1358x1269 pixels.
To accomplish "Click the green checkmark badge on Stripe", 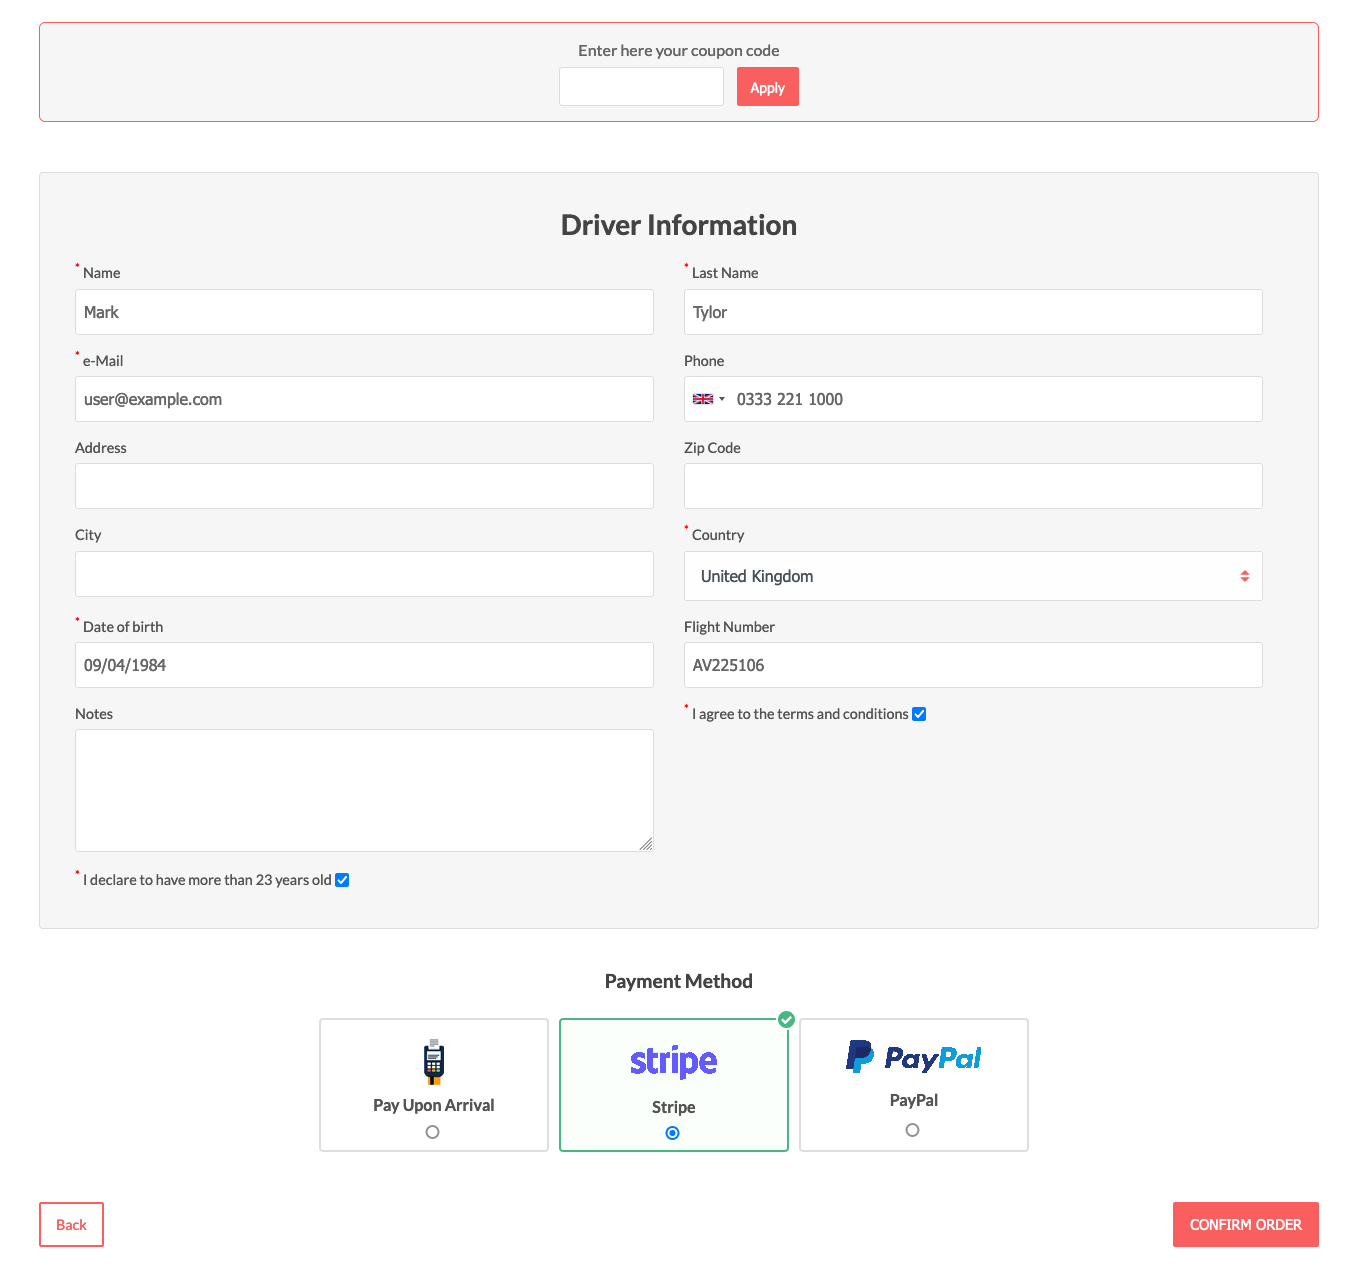I will (786, 1020).
